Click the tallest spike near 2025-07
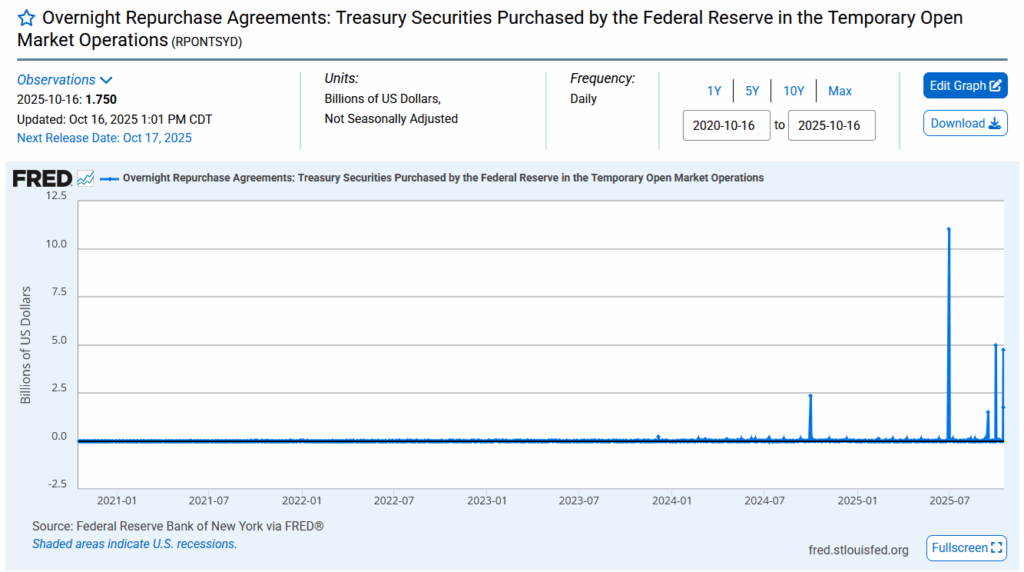1024x572 pixels. coord(948,230)
